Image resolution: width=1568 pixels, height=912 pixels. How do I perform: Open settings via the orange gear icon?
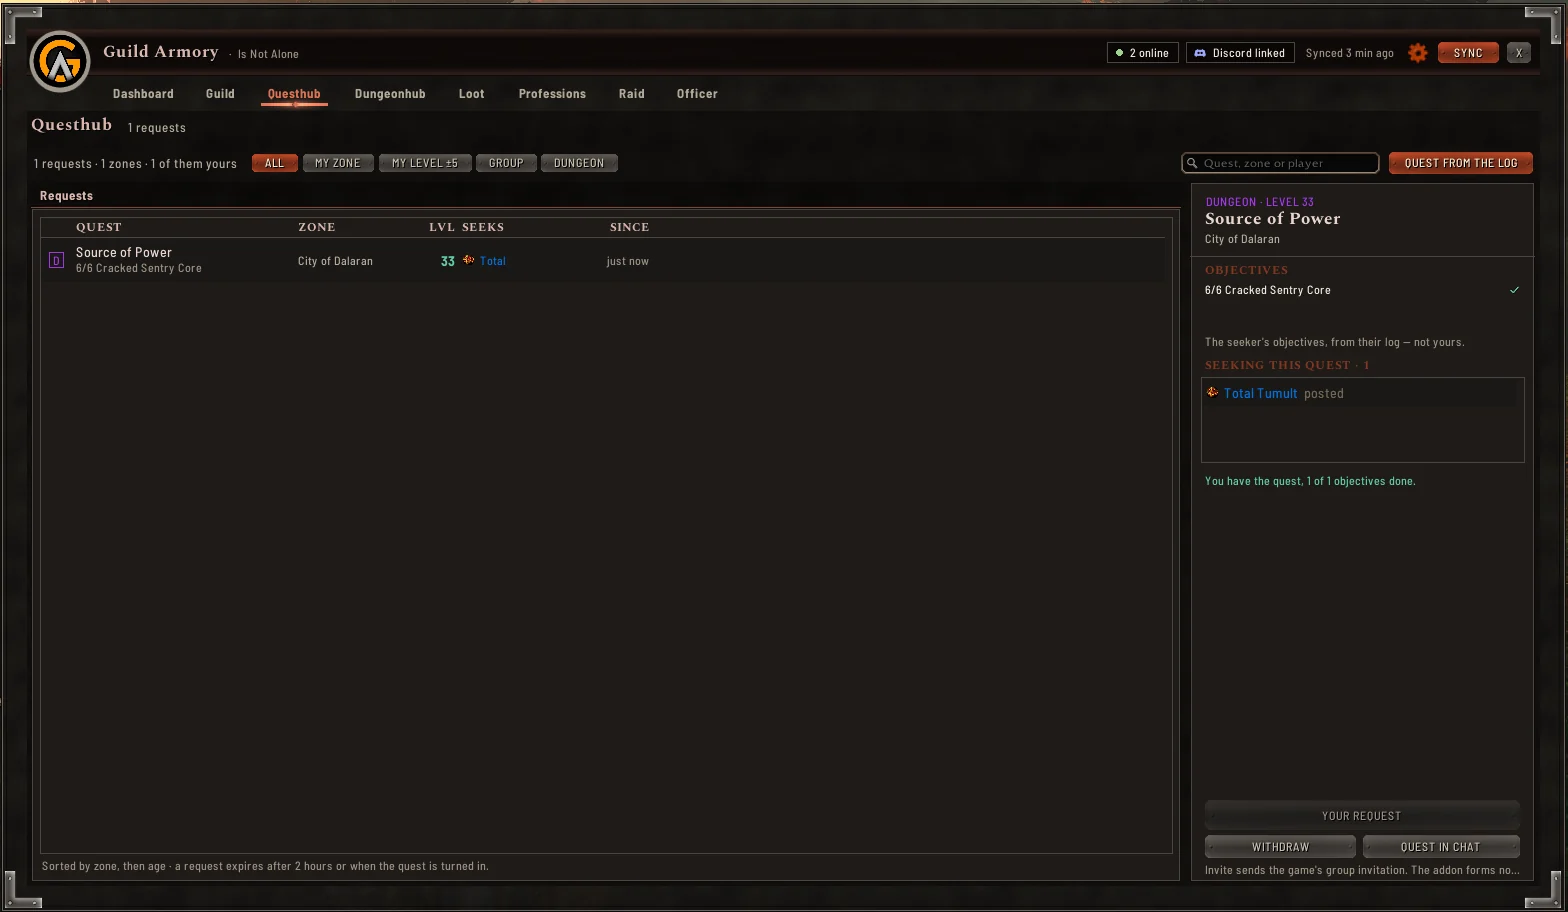click(1417, 53)
